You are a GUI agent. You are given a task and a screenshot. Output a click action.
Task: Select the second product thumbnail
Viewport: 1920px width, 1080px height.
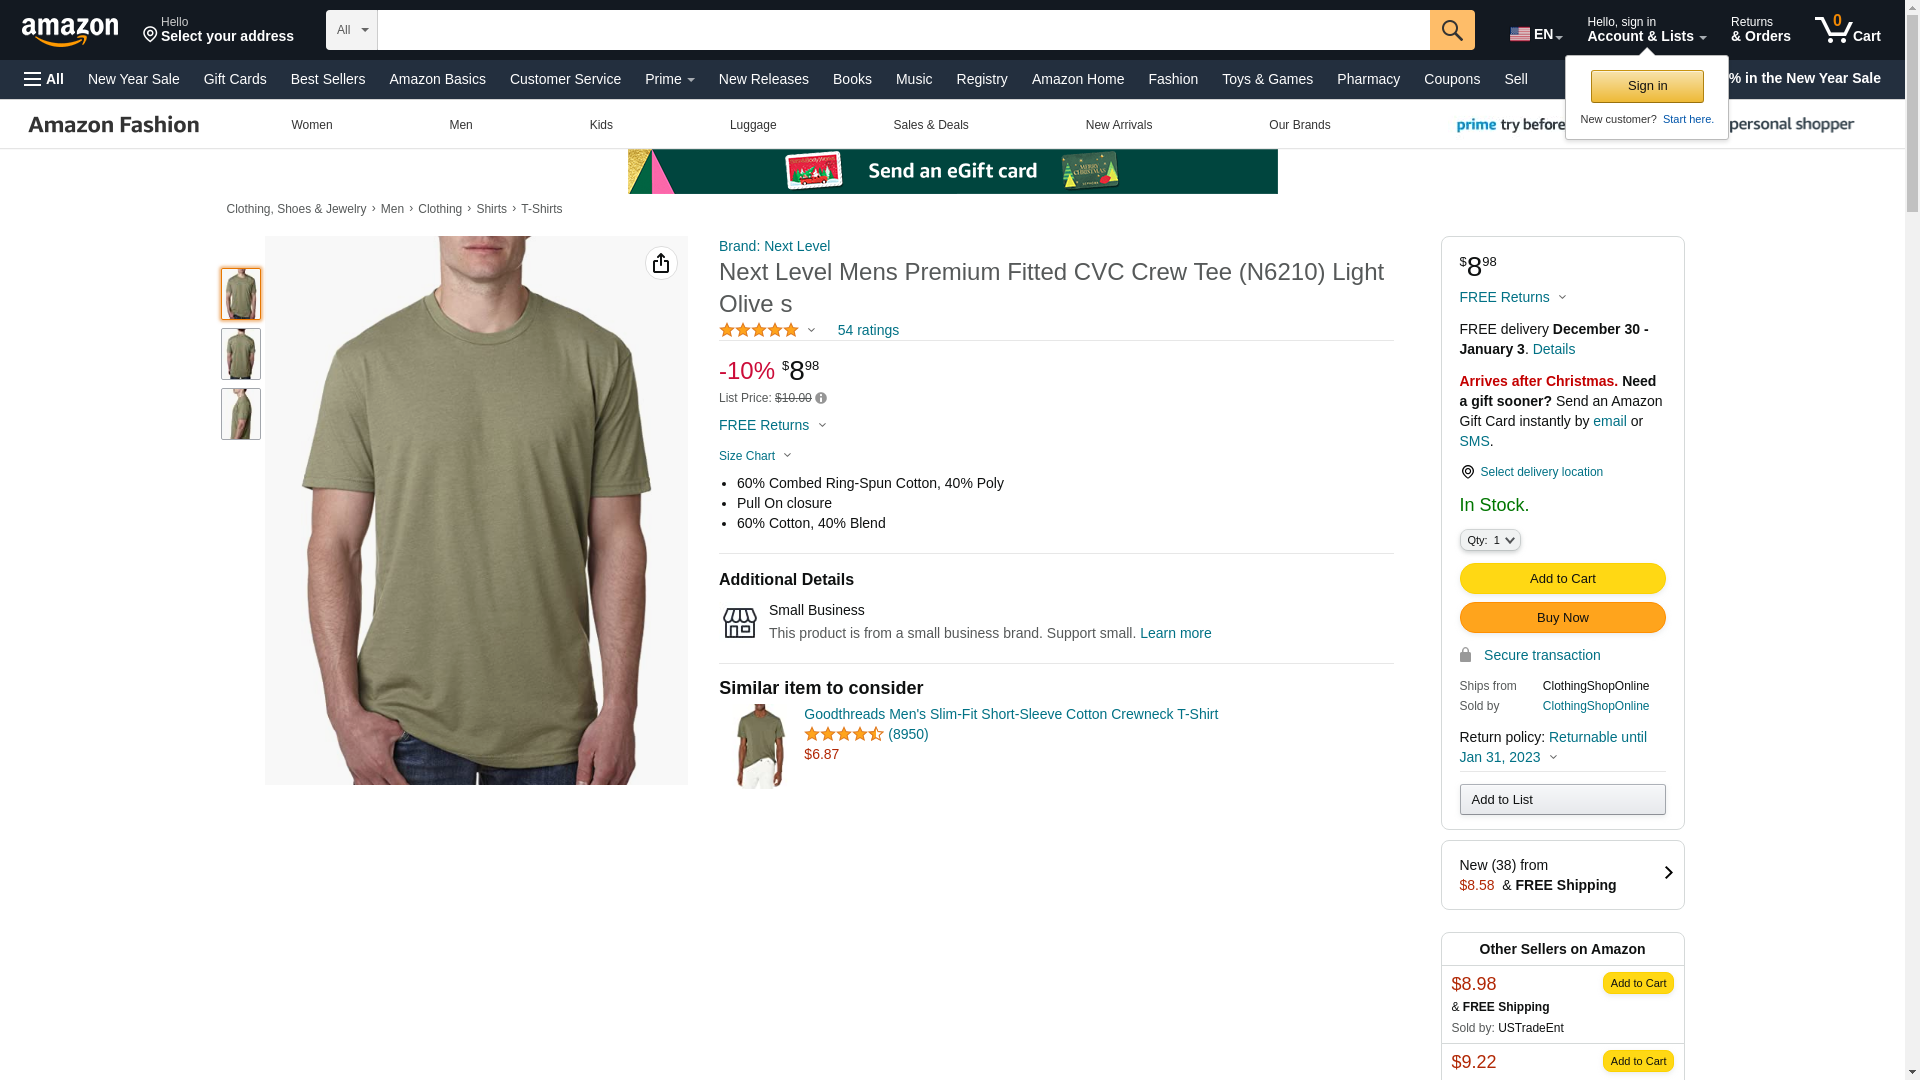point(241,354)
